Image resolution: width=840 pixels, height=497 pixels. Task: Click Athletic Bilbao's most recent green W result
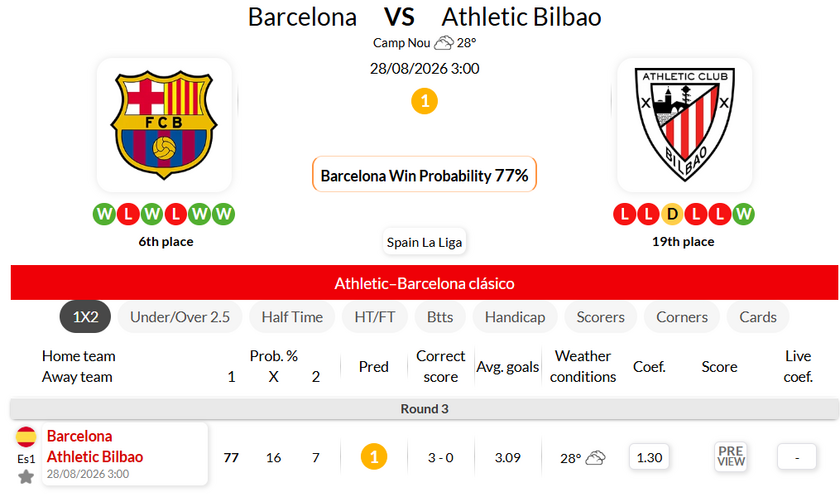point(743,214)
